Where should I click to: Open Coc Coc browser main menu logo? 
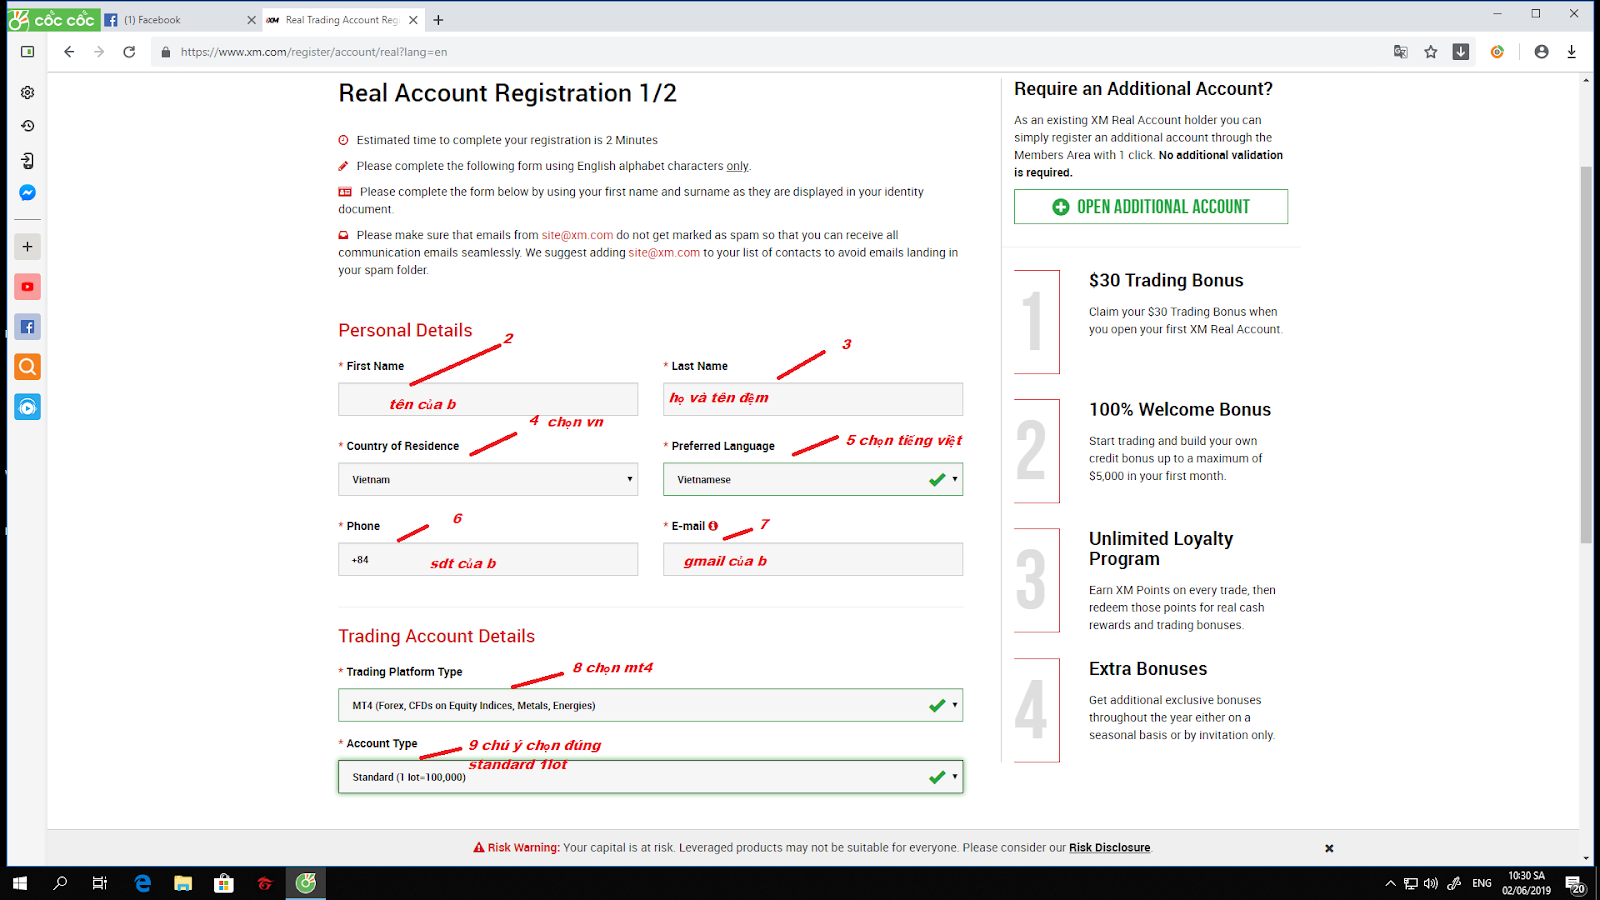click(x=54, y=19)
